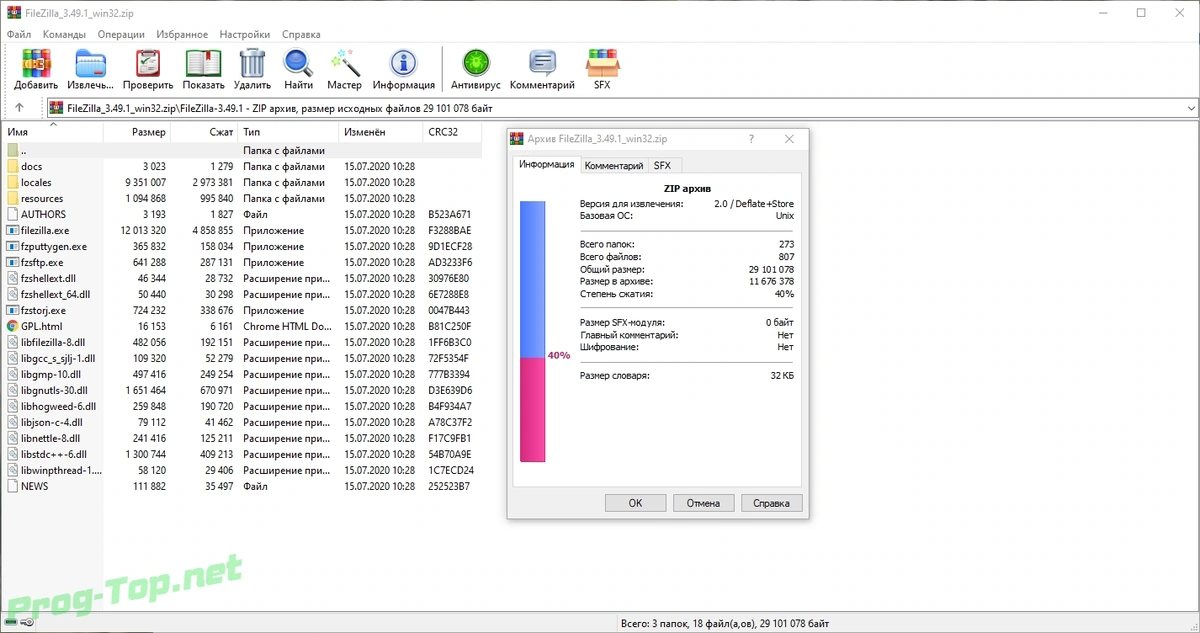The width and height of the screenshot is (1200, 633).
Task: Click the Извлечь (Extract) toolbar icon
Action: pos(91,63)
